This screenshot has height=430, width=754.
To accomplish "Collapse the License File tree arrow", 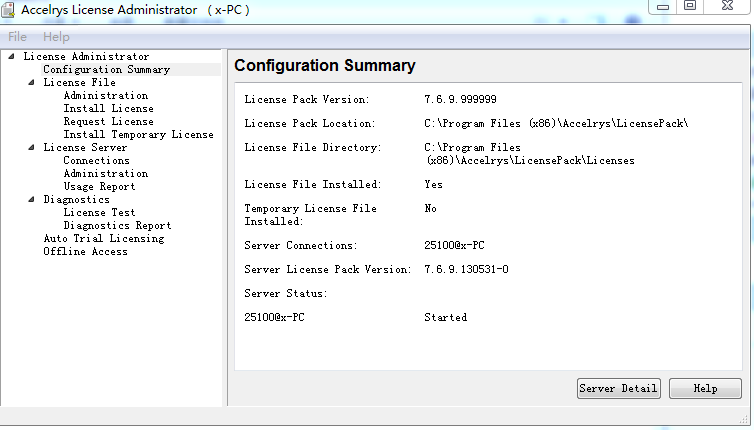I will (x=32, y=83).
